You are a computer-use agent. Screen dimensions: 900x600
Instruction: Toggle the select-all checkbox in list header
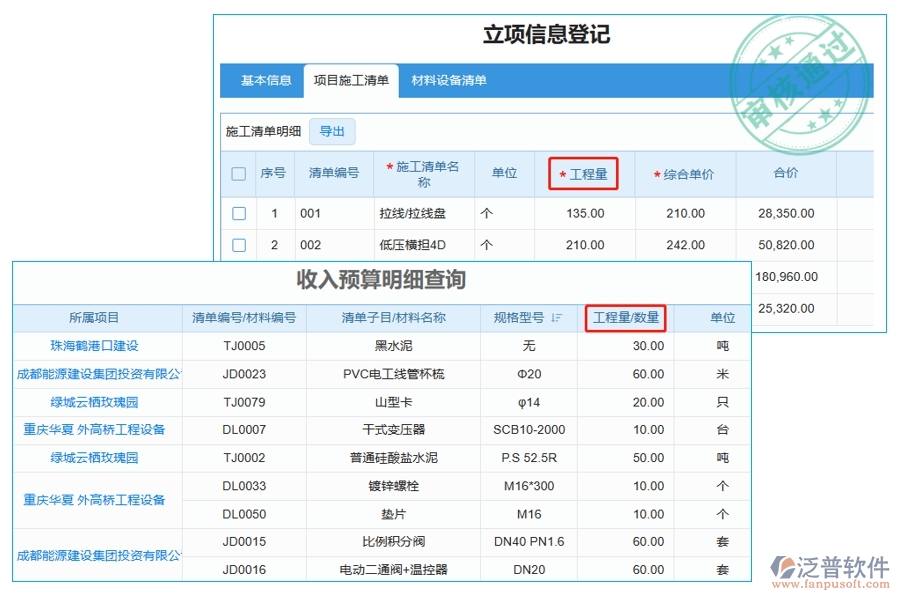click(238, 173)
